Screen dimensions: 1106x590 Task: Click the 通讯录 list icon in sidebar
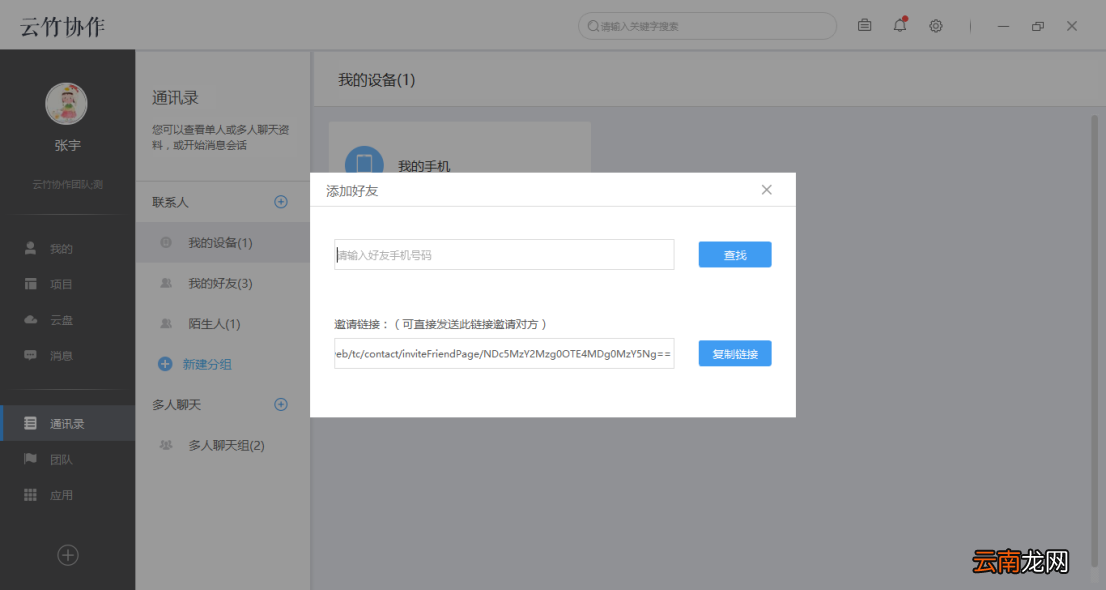[x=30, y=423]
